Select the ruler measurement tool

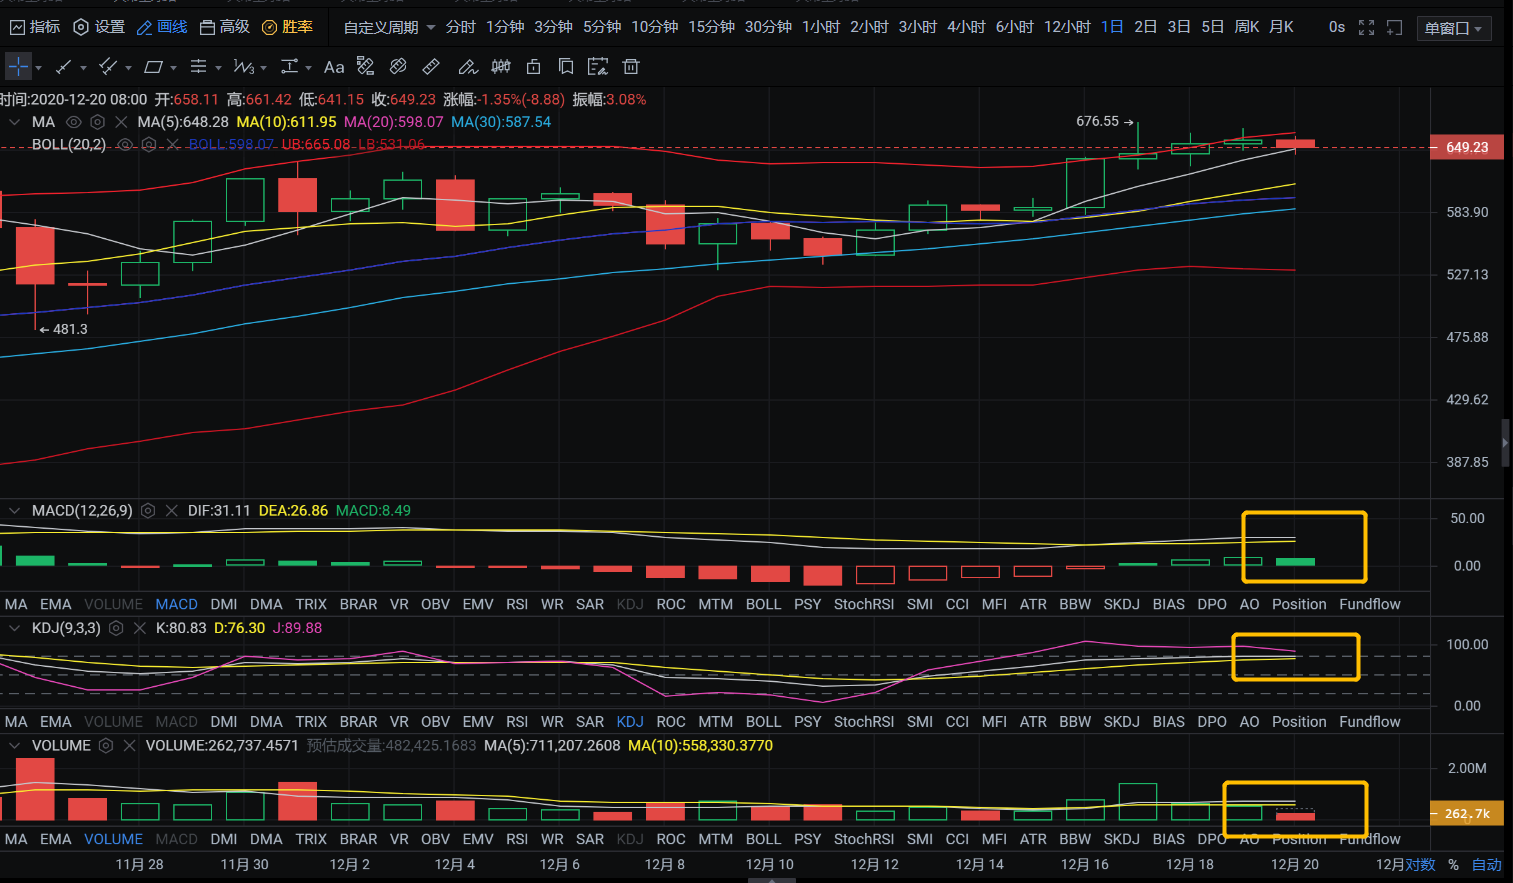(x=431, y=67)
